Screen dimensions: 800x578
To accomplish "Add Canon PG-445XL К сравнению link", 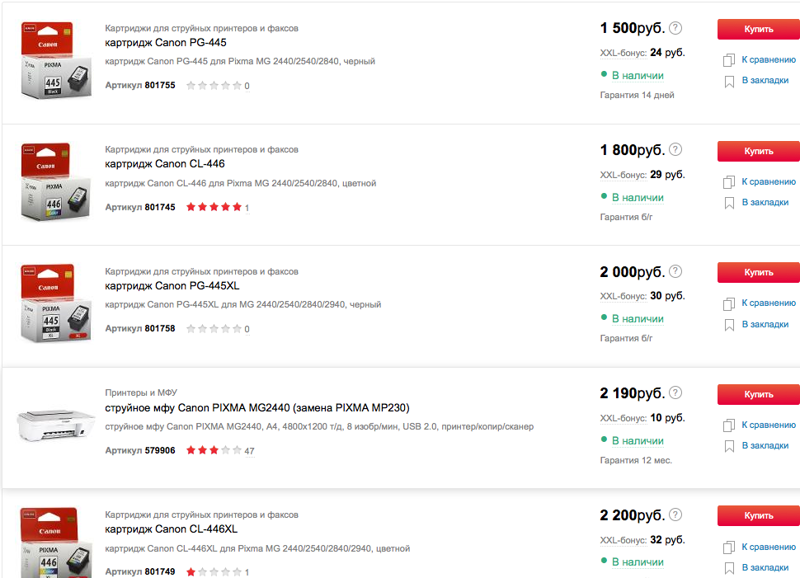I will click(x=768, y=303).
